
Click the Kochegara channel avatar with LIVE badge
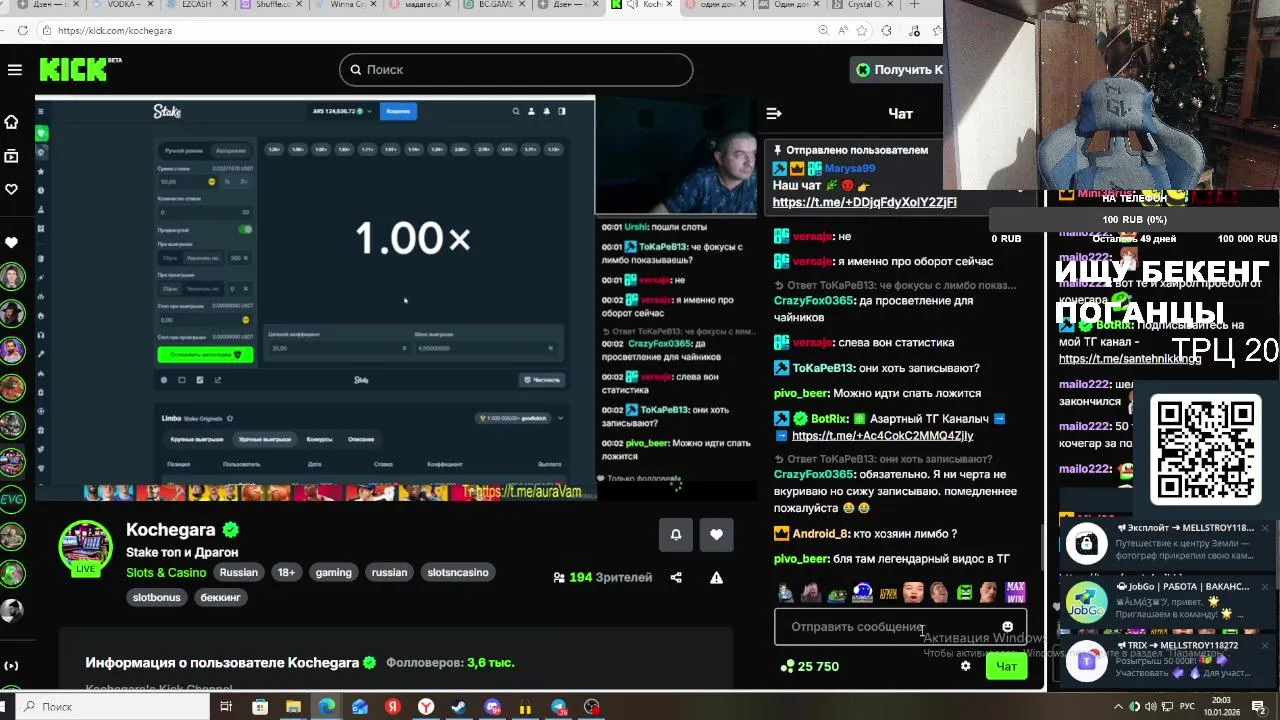click(85, 548)
